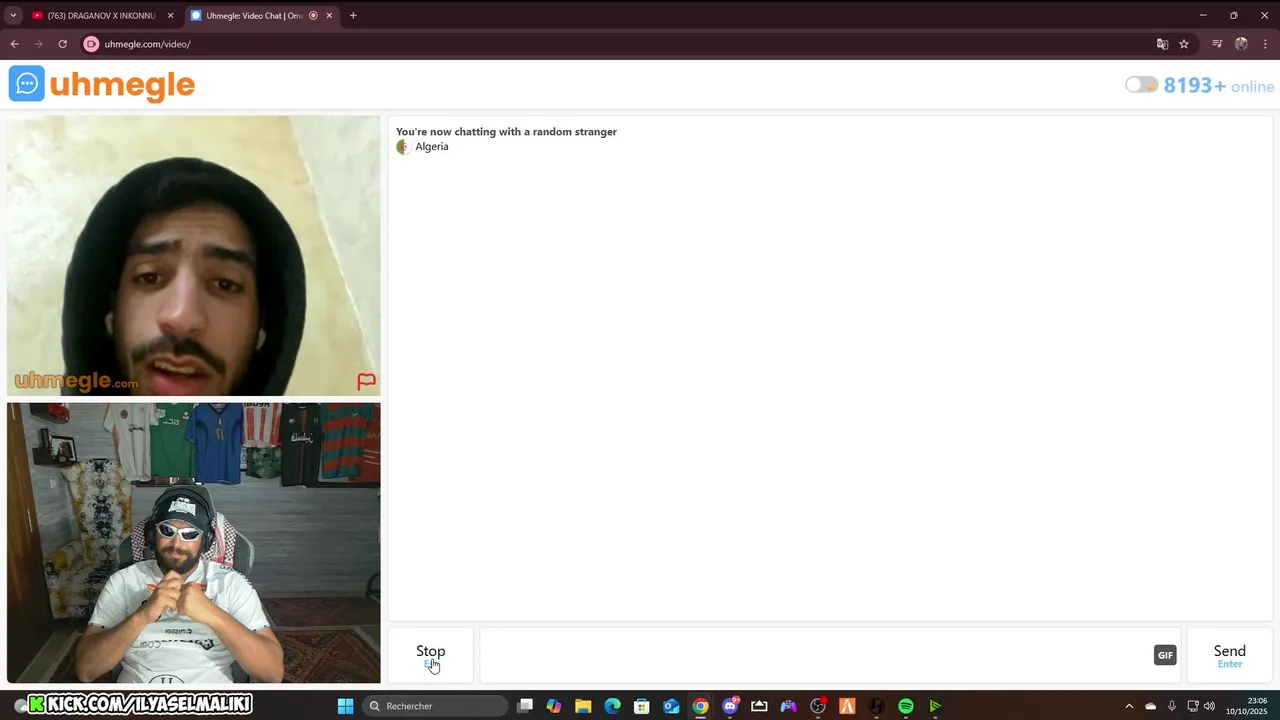
Task: Open the OneDrive cloud tray icon
Action: tap(1150, 706)
